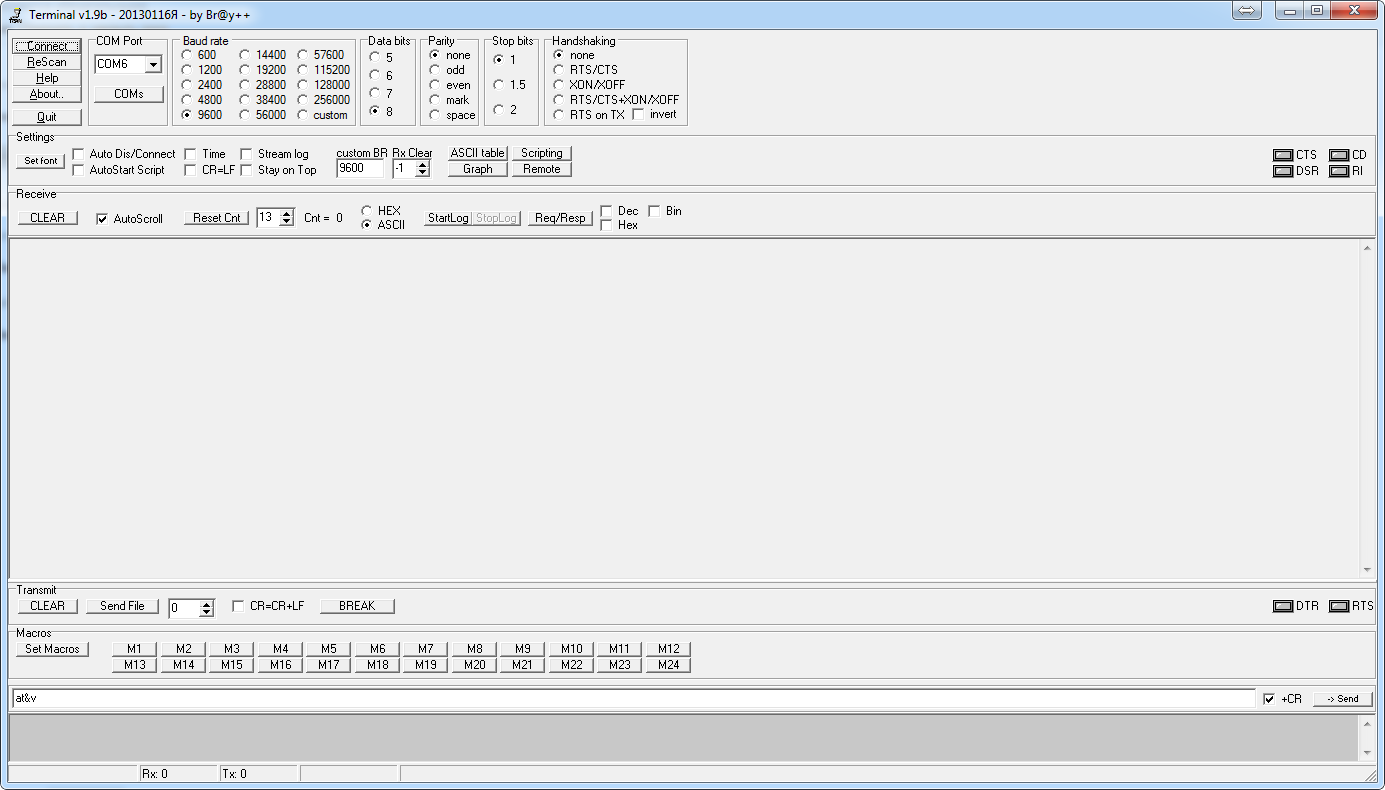Click the DSR status indicator
Image resolution: width=1385 pixels, height=790 pixels.
[x=1283, y=170]
